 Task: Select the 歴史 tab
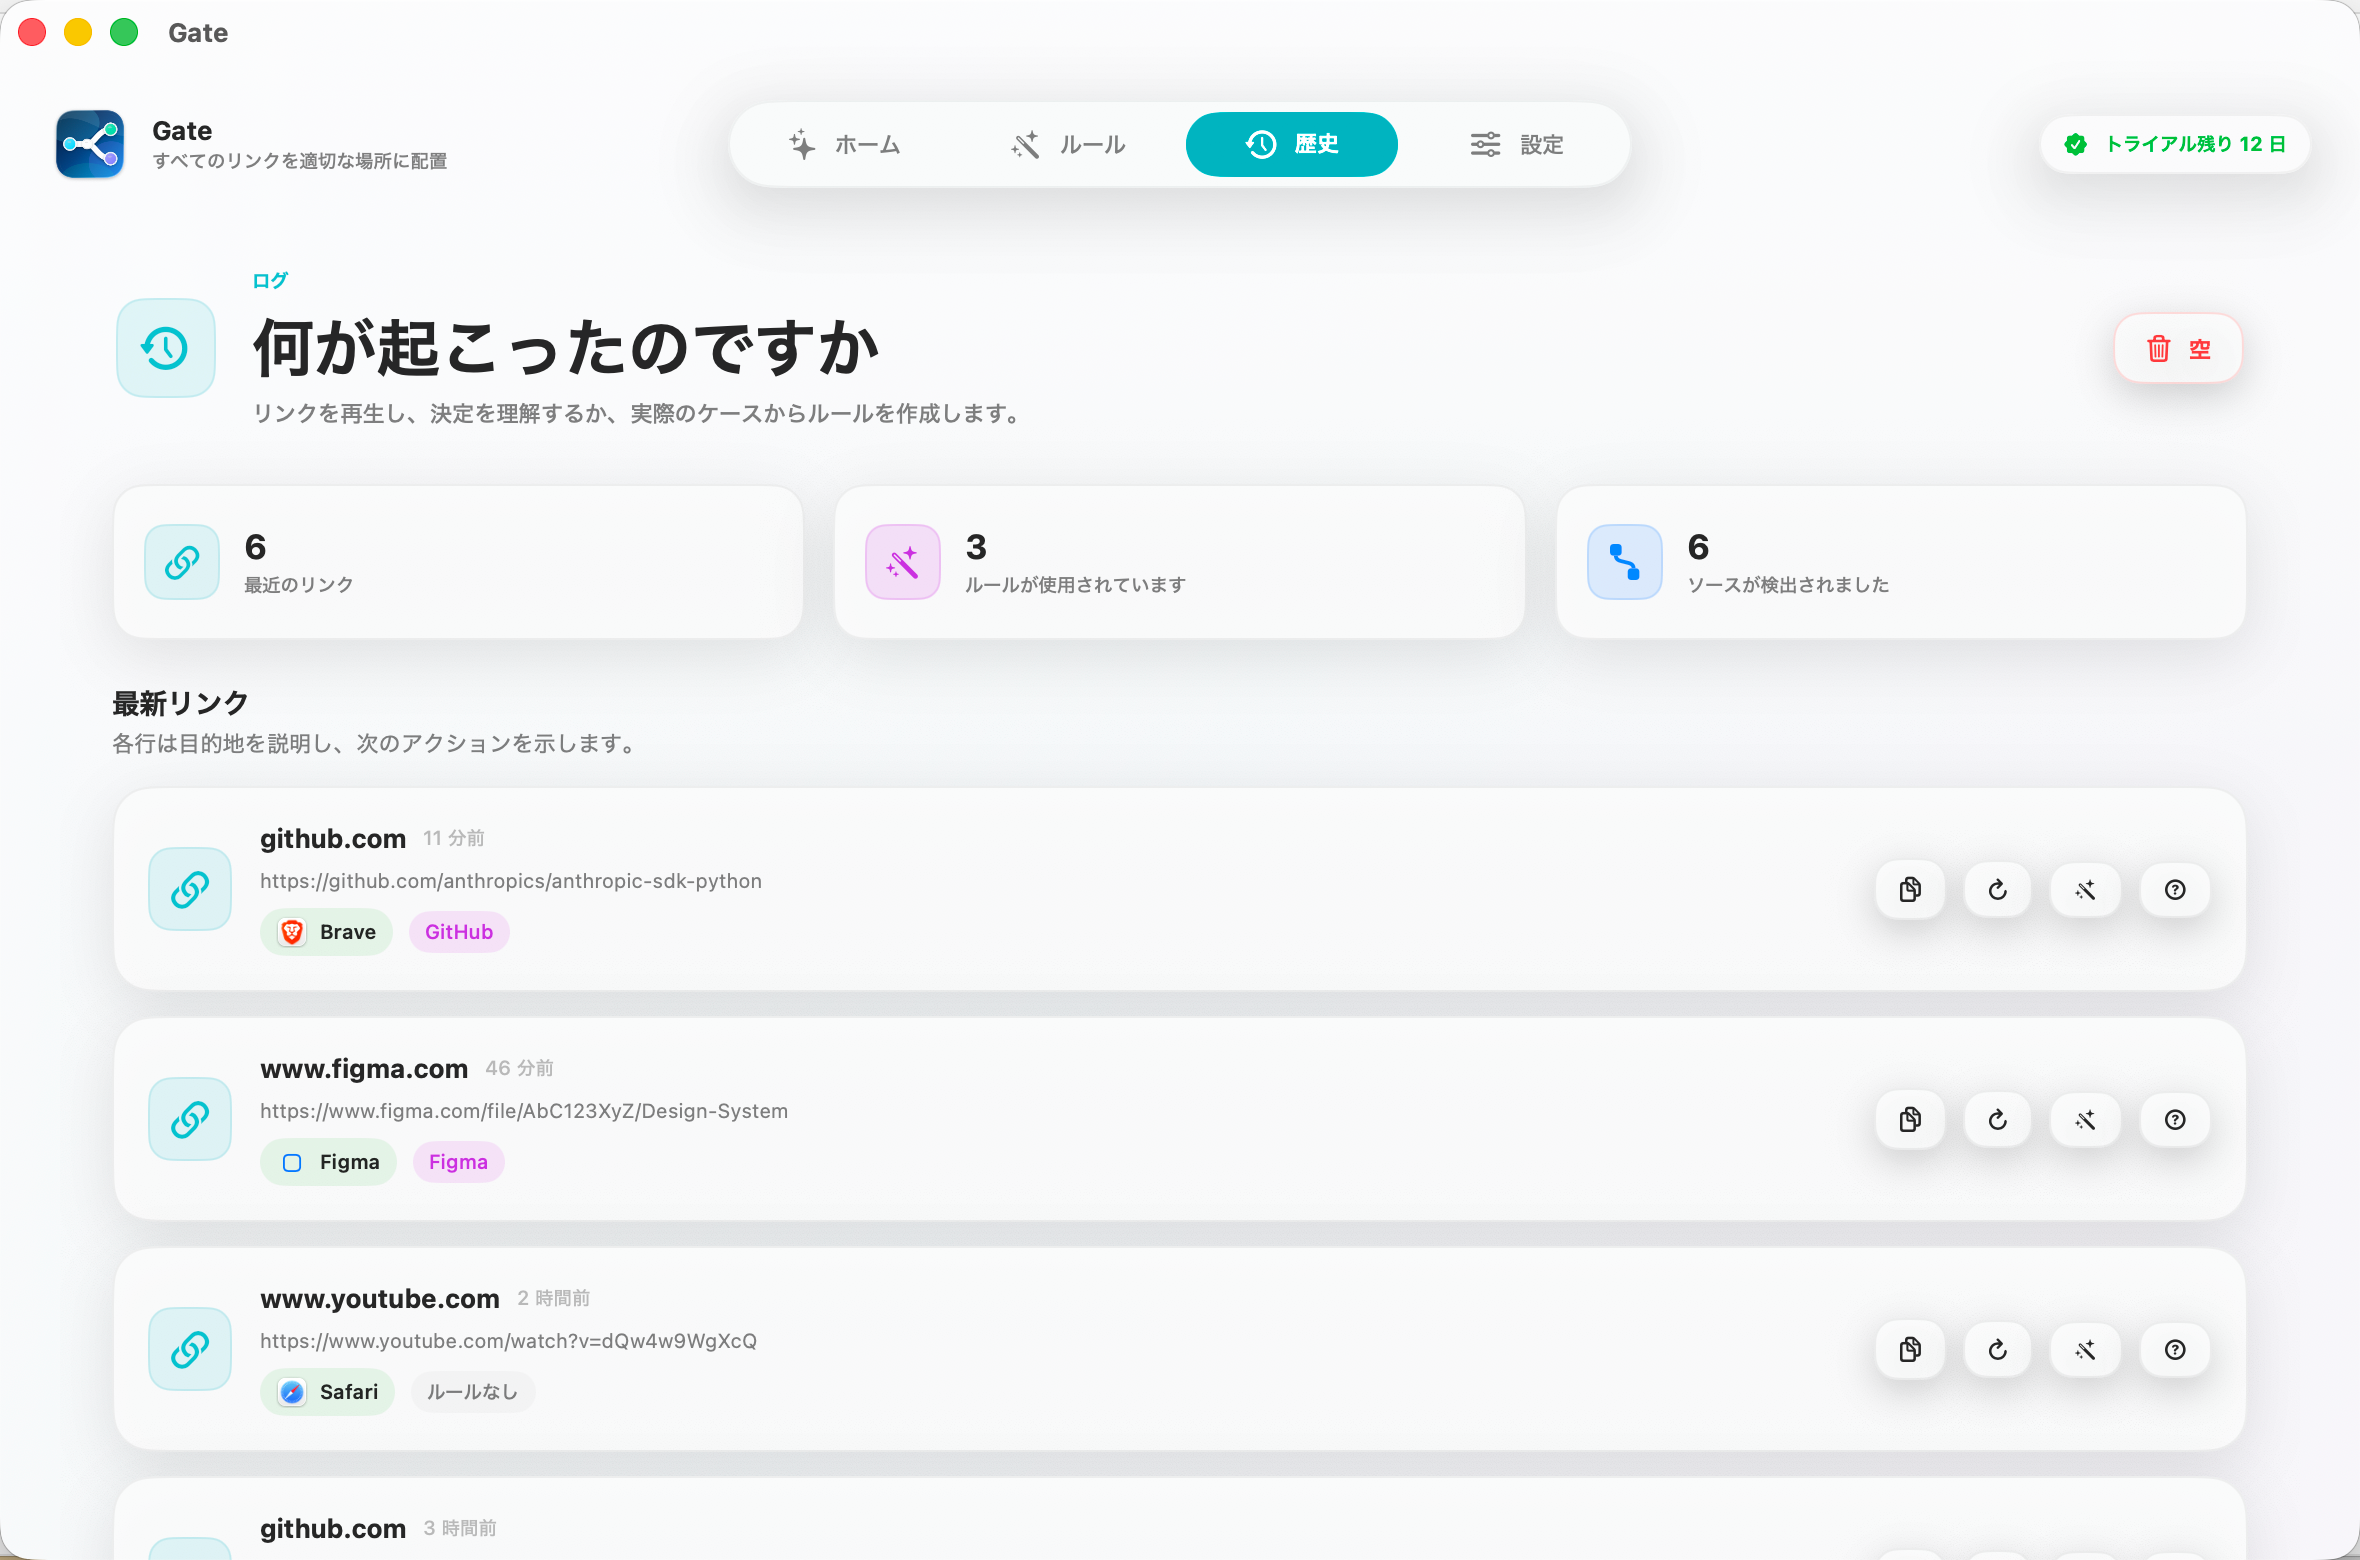(x=1292, y=144)
